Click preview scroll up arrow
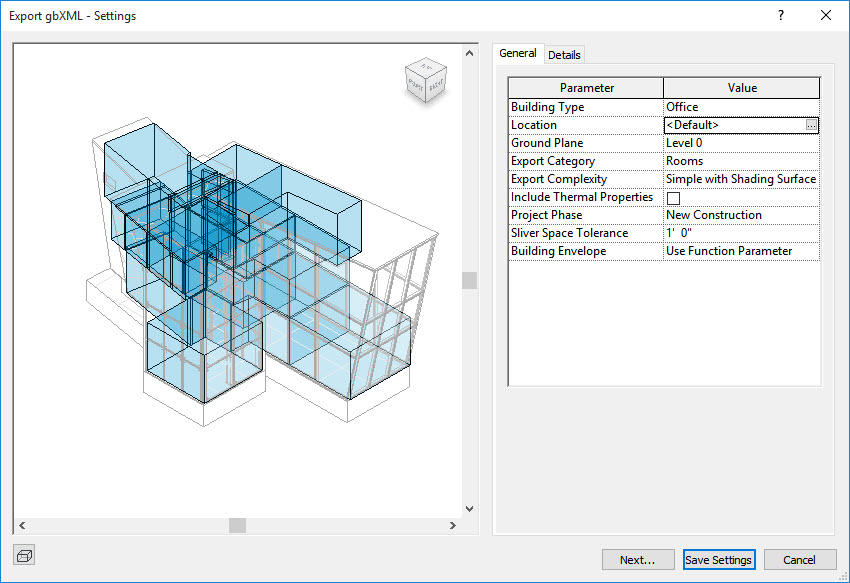The height and width of the screenshot is (583, 850). tap(469, 52)
